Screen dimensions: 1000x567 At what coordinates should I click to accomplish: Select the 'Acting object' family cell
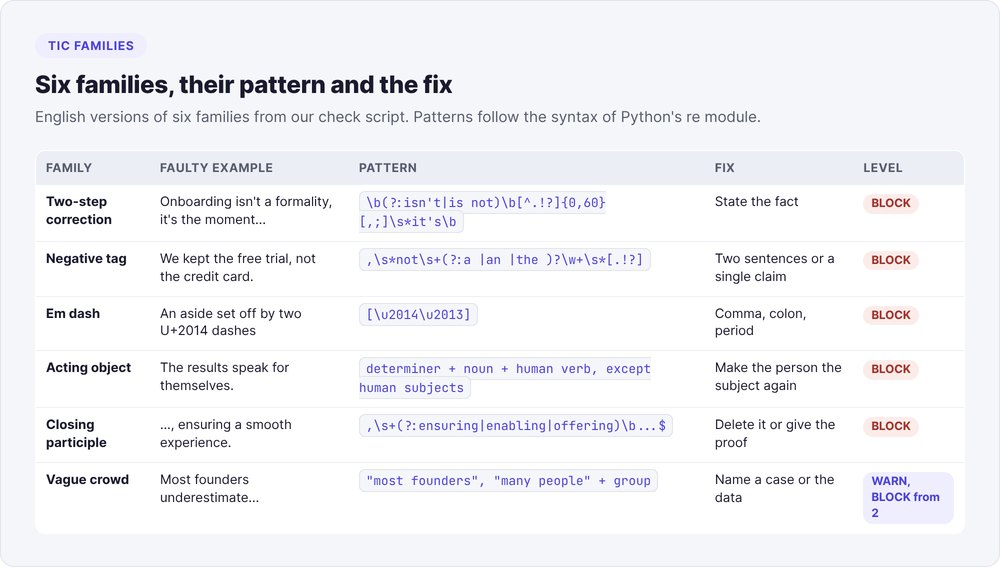pyautogui.click(x=88, y=367)
